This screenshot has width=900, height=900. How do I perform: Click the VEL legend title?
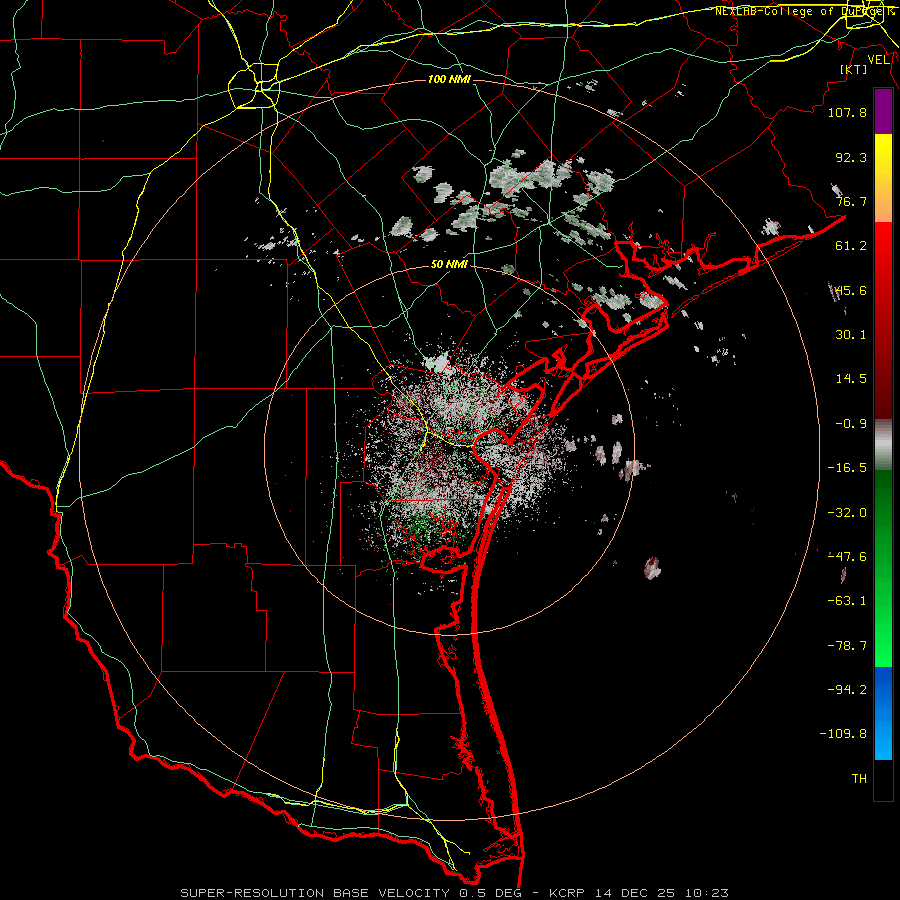click(x=878, y=60)
